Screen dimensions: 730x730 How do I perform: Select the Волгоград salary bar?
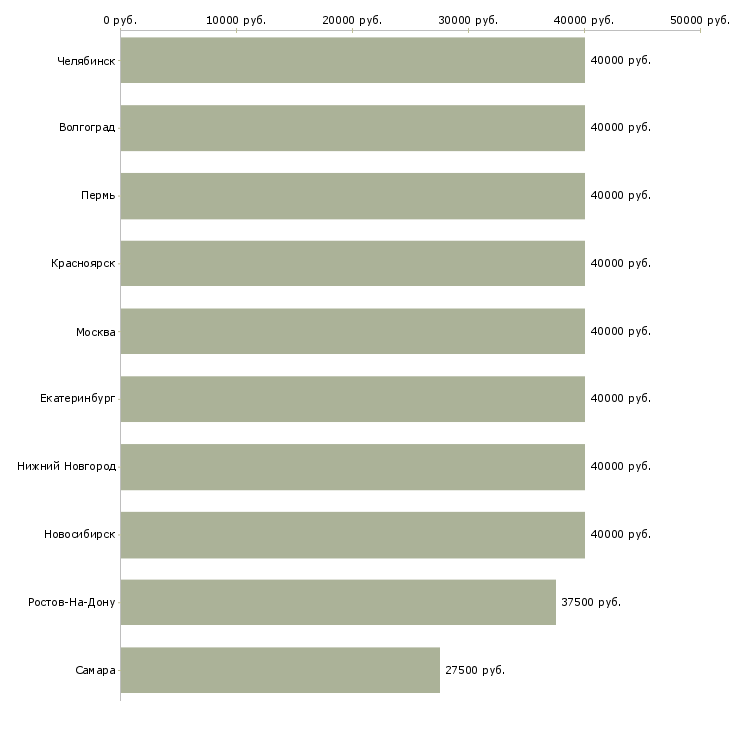click(352, 128)
